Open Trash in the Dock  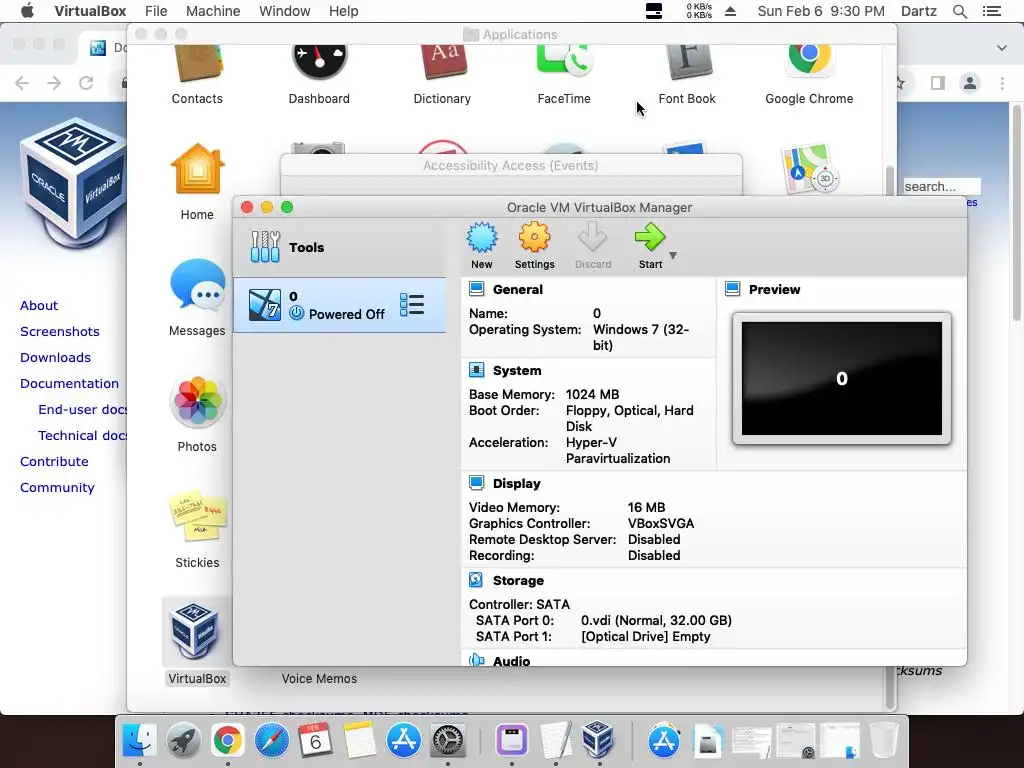coord(884,741)
